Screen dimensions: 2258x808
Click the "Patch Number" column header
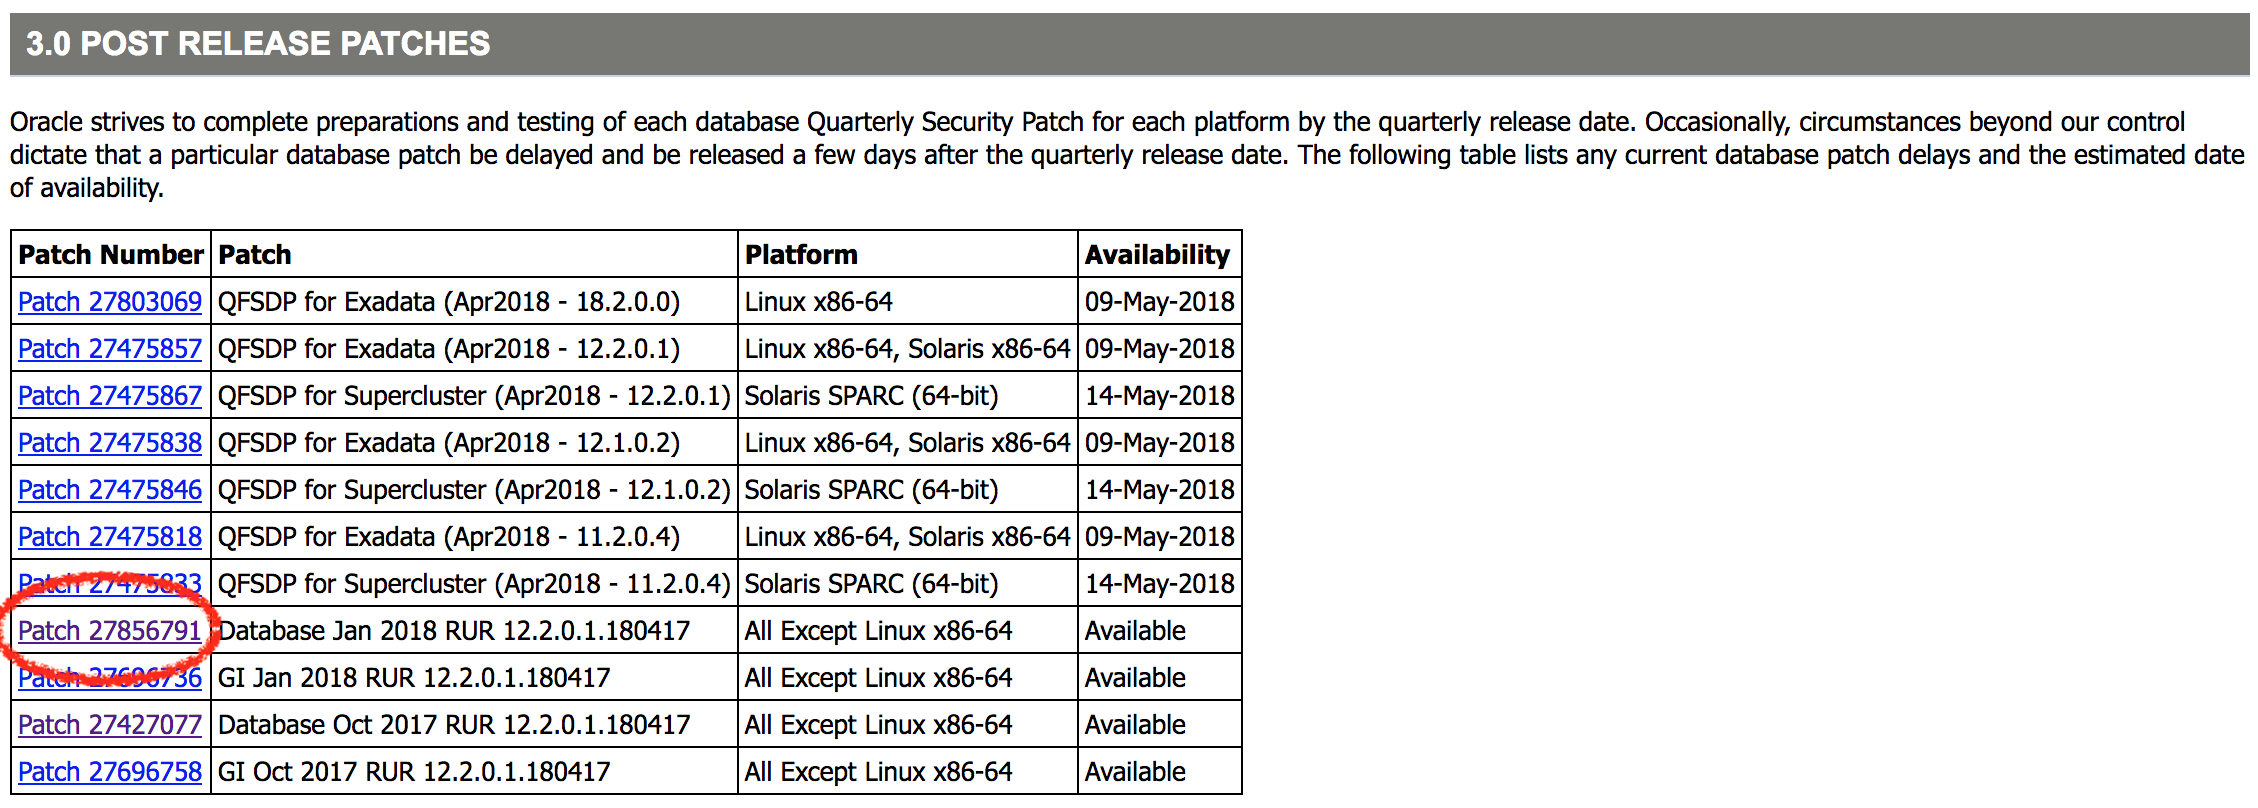click(x=111, y=255)
